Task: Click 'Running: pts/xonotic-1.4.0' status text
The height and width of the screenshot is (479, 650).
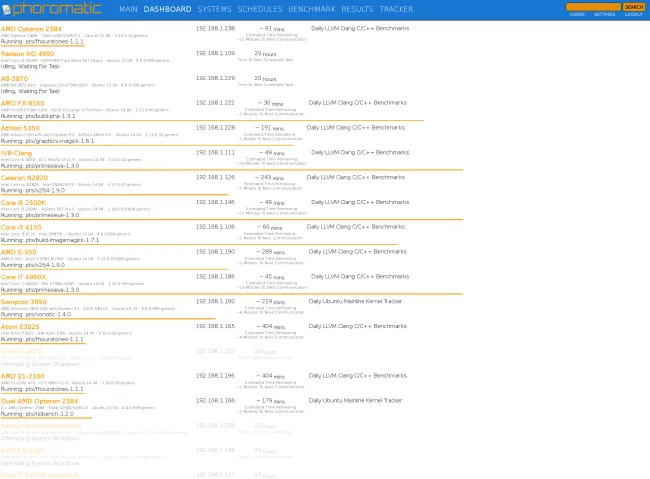Action: (x=36, y=314)
